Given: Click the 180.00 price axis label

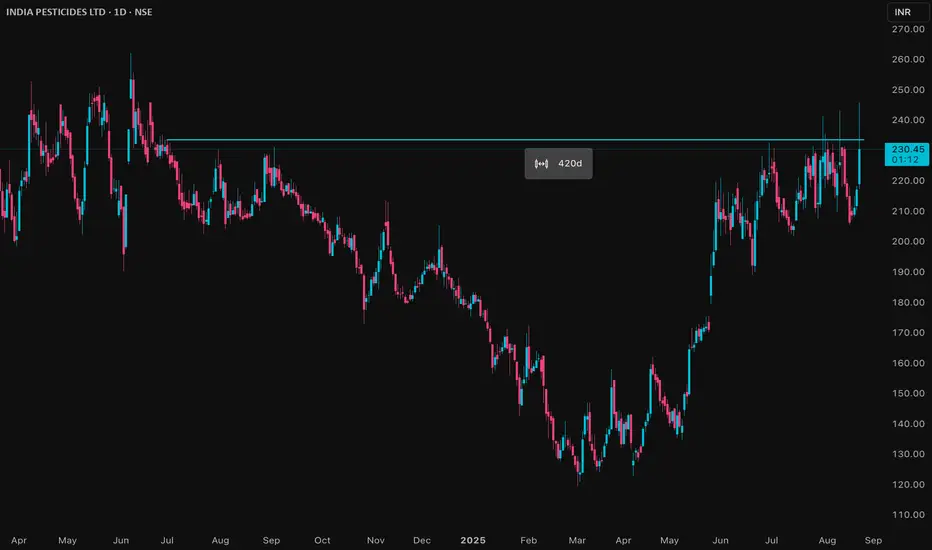Looking at the screenshot, I should pos(908,302).
